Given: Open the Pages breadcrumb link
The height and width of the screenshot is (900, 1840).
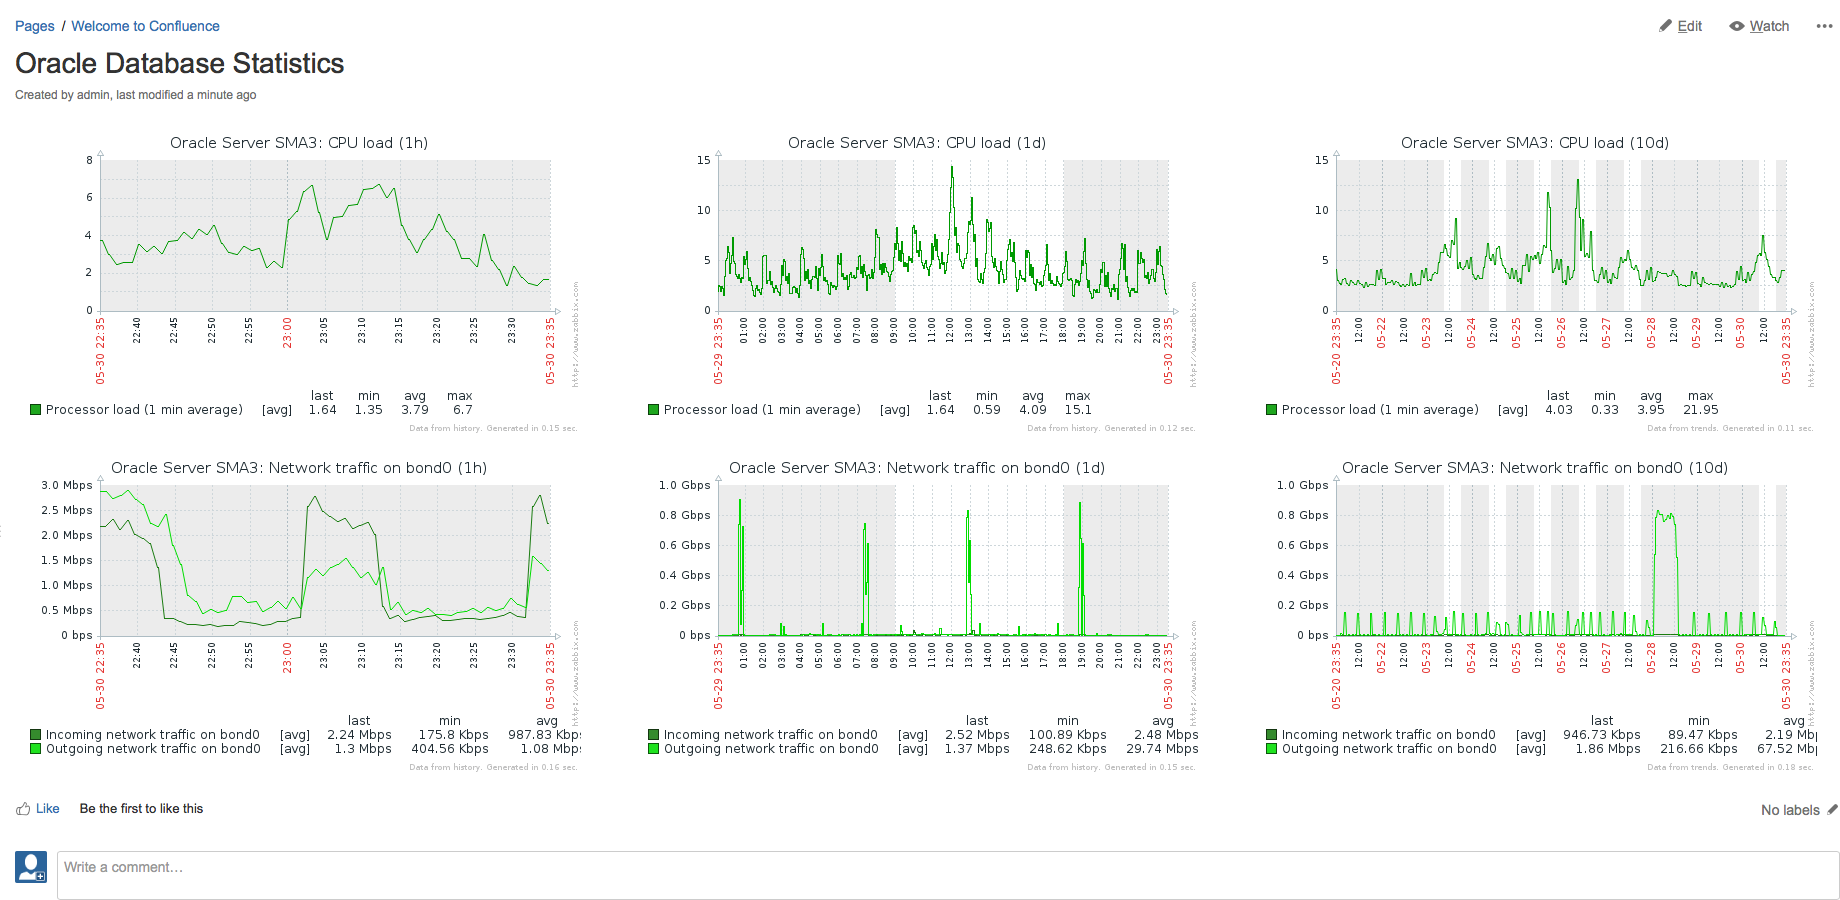Looking at the screenshot, I should (35, 26).
